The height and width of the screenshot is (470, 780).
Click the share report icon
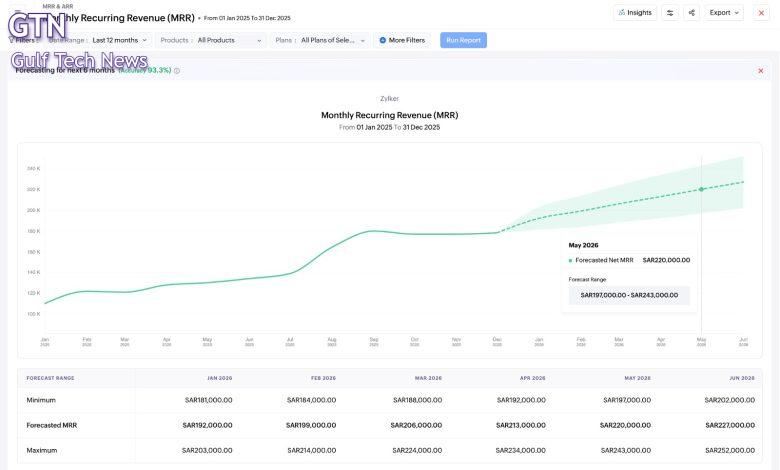pyautogui.click(x=690, y=13)
